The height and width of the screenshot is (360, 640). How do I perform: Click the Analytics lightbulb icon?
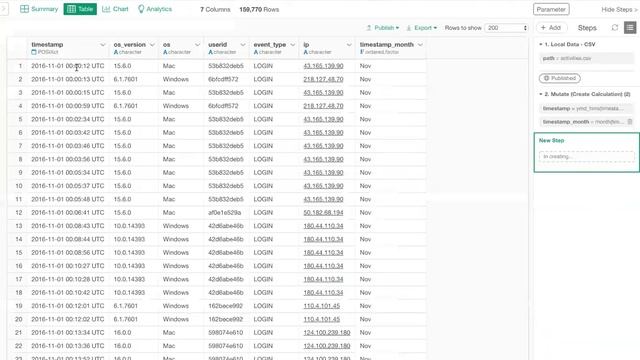click(x=141, y=9)
